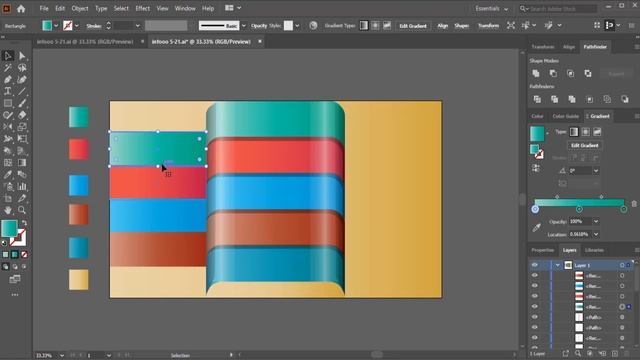The height and width of the screenshot is (360, 640).
Task: Swap fill and stroke colors
Action: point(24,223)
